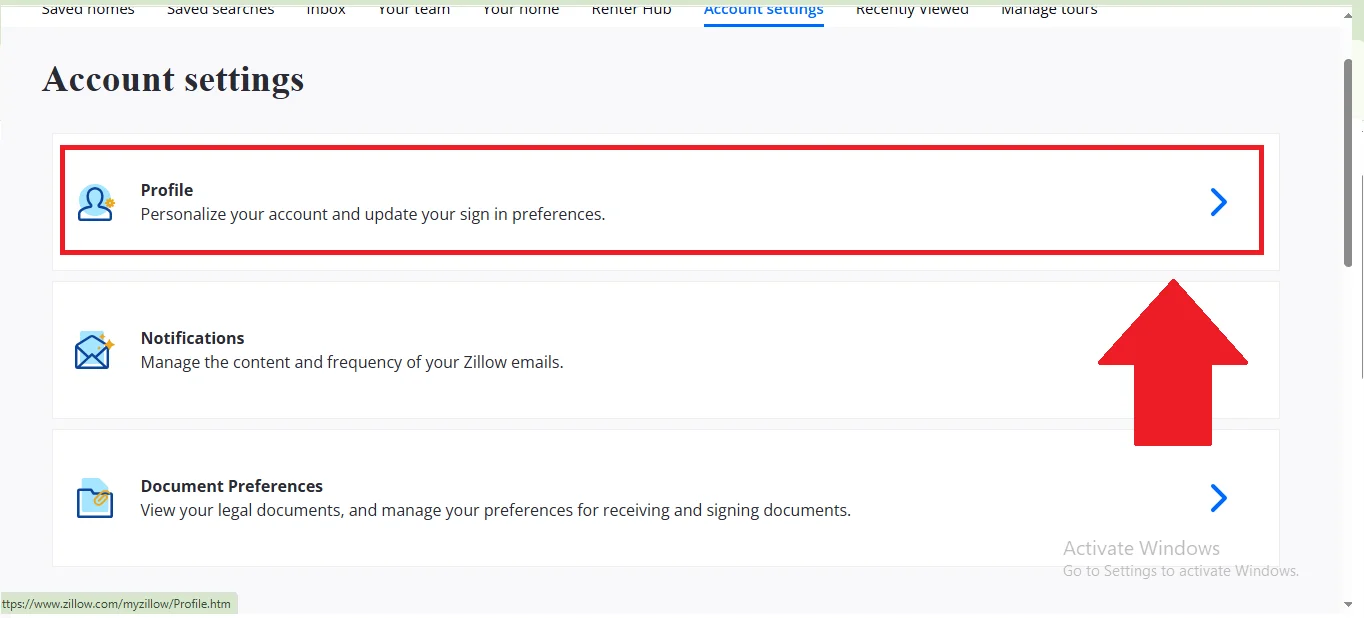Go to the Your home tab
The height and width of the screenshot is (618, 1364).
[x=521, y=9]
